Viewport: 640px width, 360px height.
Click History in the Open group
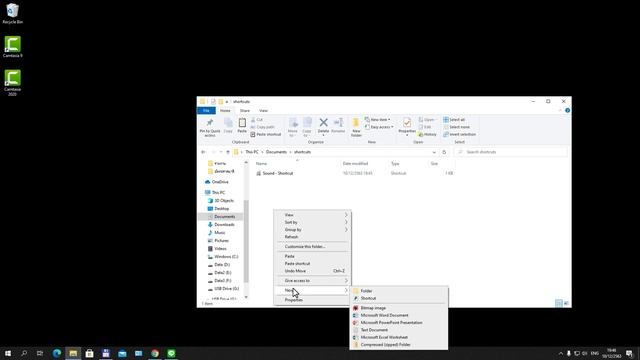coord(427,134)
